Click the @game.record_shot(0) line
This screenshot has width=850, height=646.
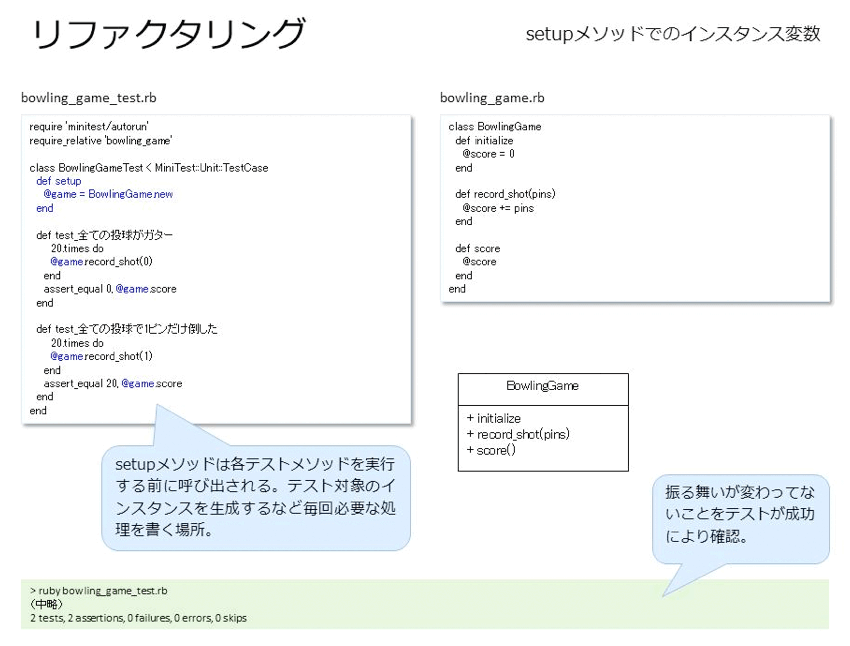101,262
